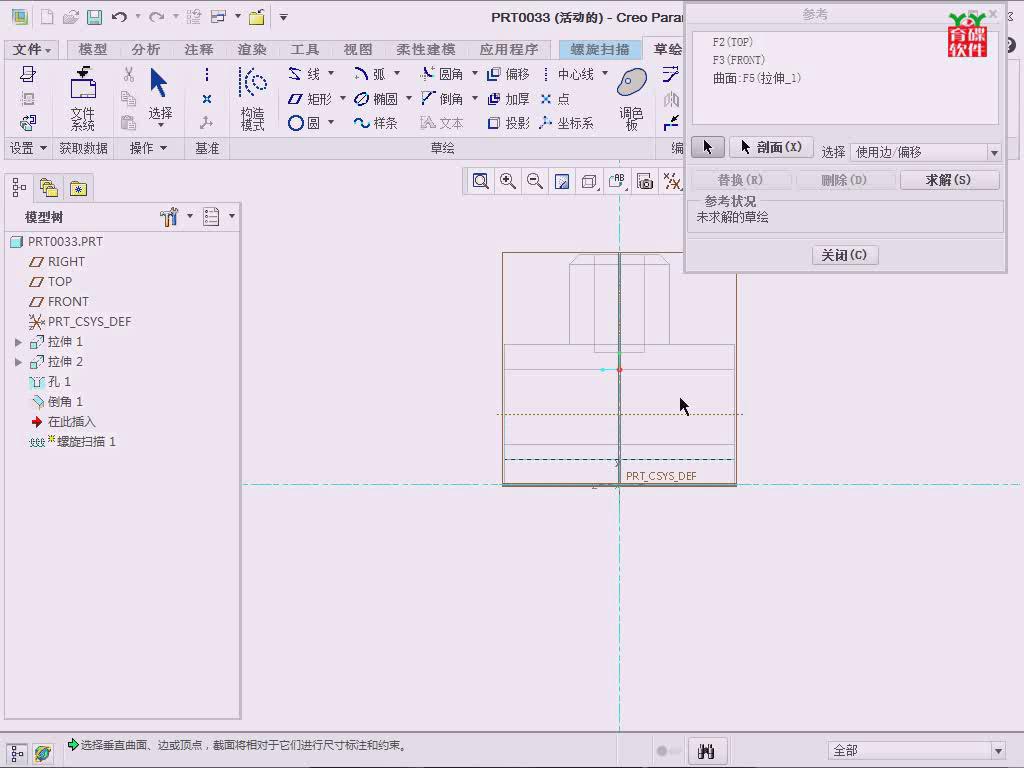
Task: Select the Coordinate System (坐标系) tool
Action: (567, 123)
